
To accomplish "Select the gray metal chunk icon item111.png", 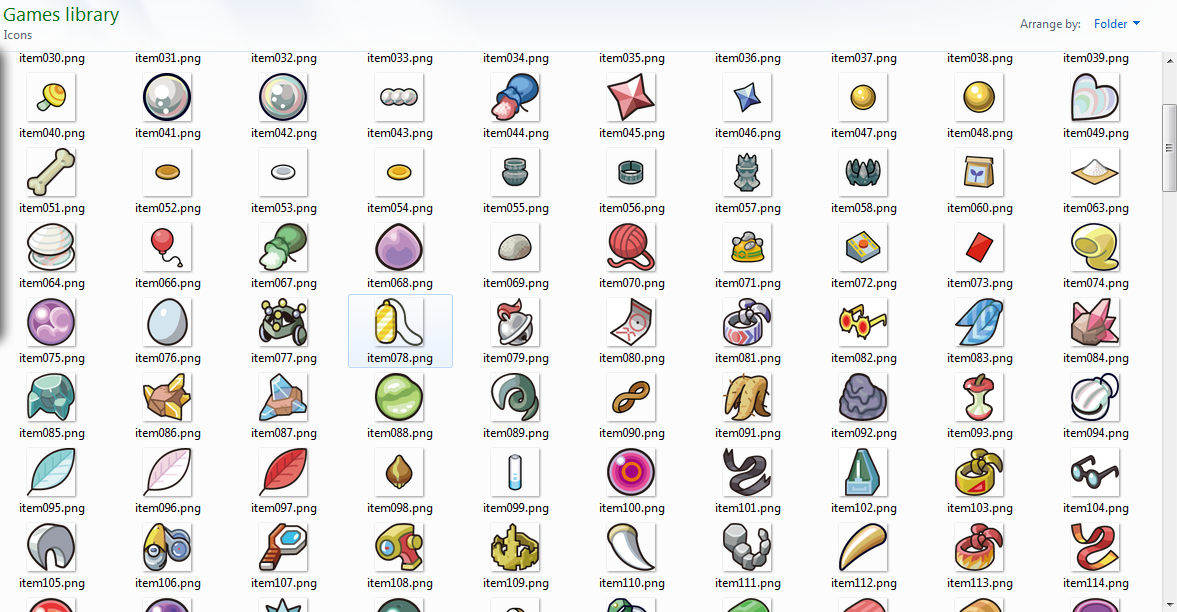I will 748,547.
